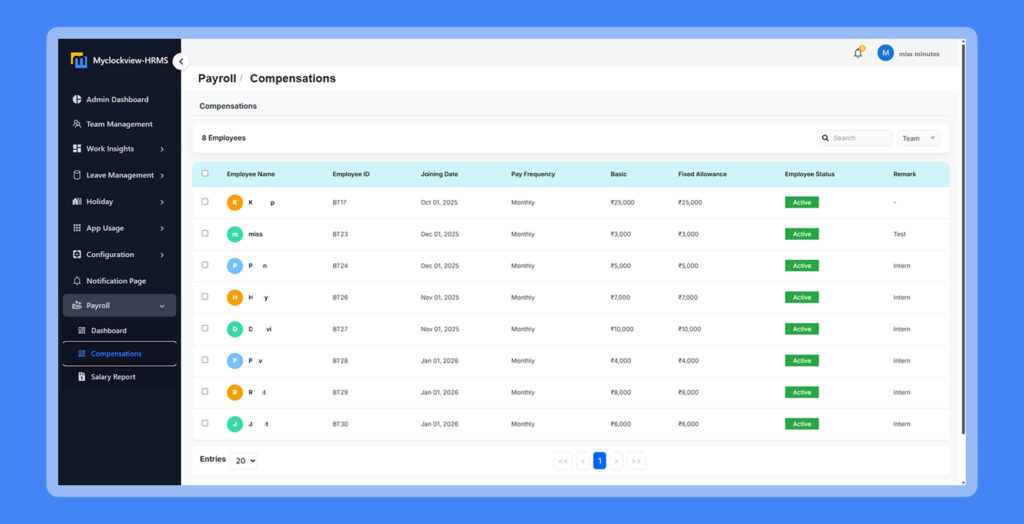Expand the App Usage chevron
The image size is (1024, 524).
coord(162,229)
